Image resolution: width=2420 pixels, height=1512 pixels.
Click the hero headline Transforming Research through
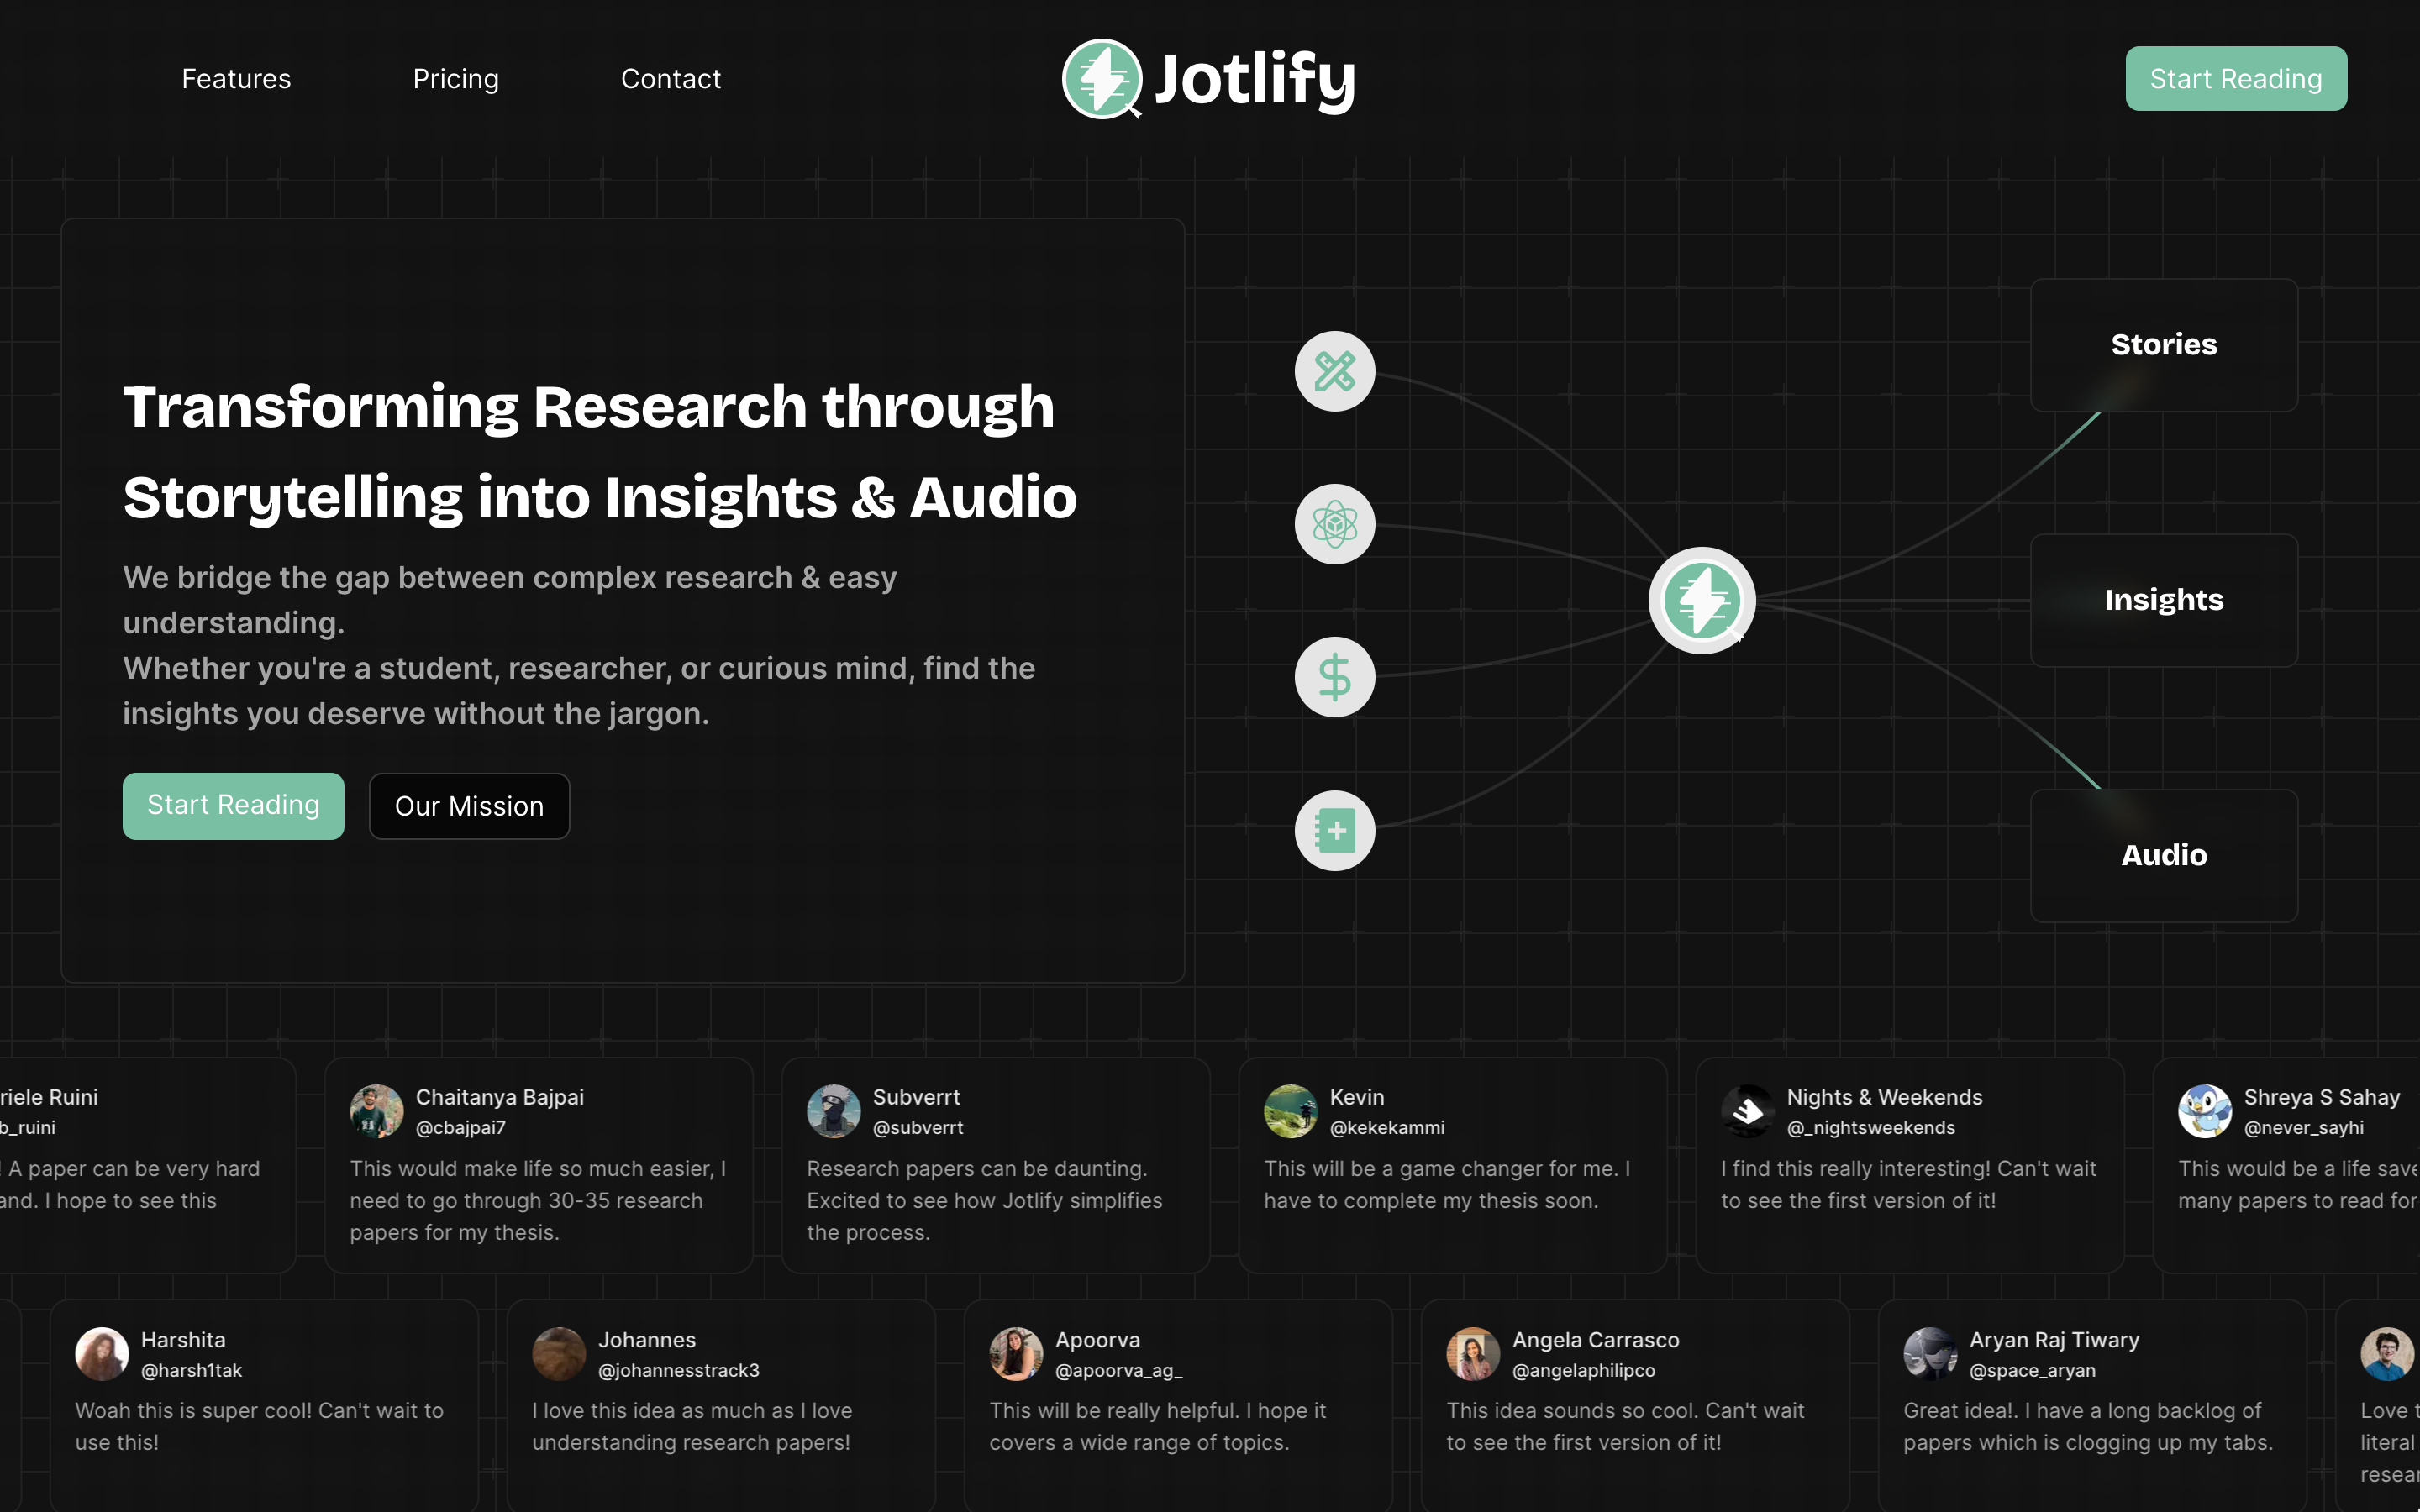tap(588, 407)
